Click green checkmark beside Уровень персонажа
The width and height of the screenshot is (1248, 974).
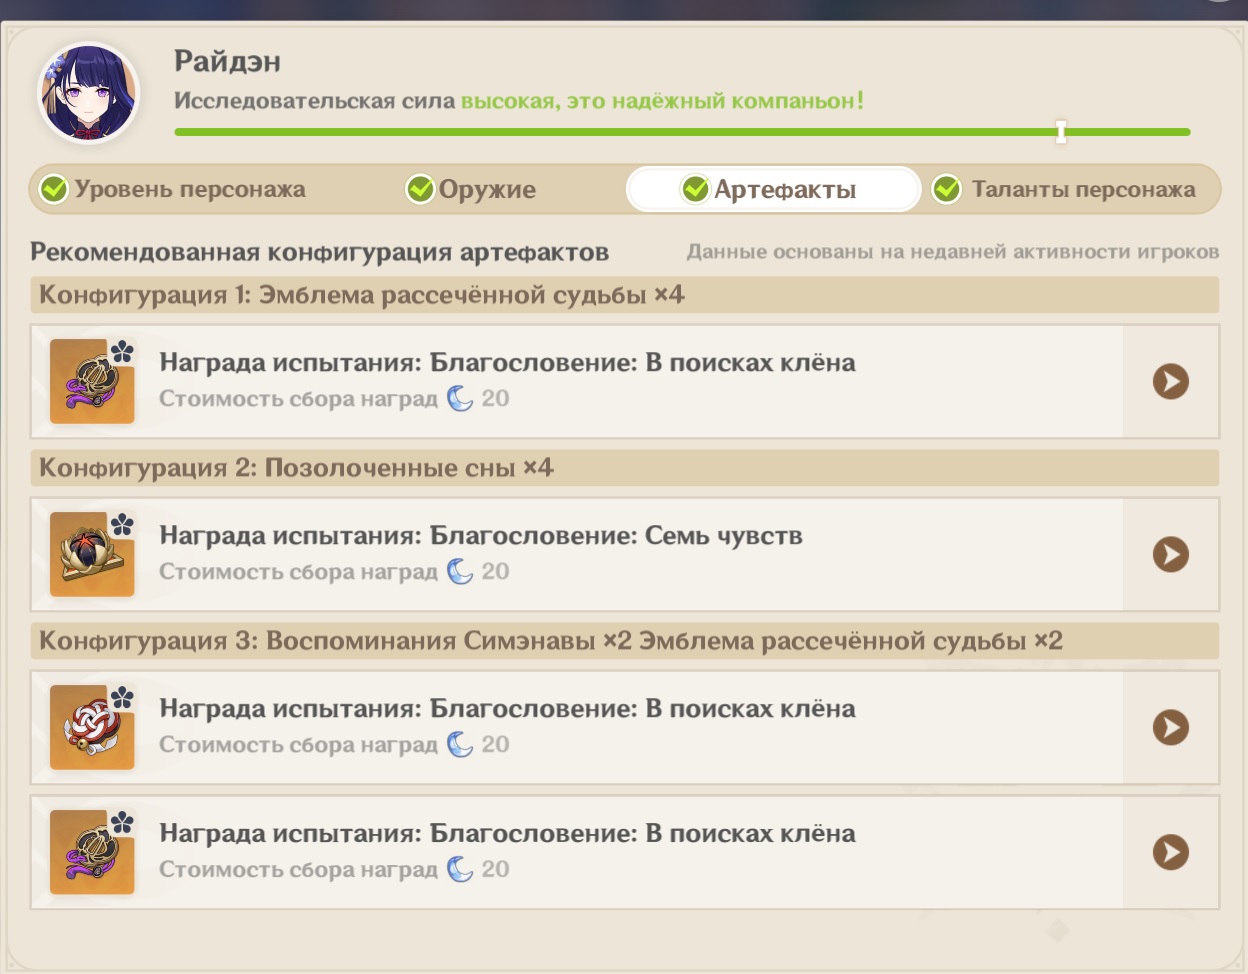click(53, 188)
